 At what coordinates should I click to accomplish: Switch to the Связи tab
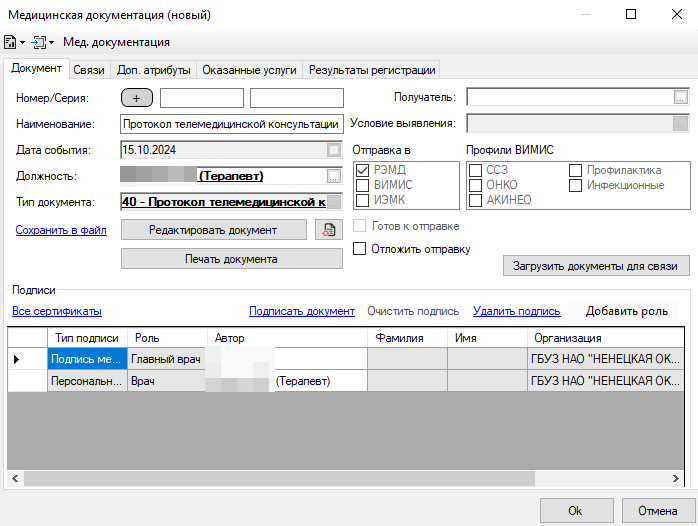[89, 70]
